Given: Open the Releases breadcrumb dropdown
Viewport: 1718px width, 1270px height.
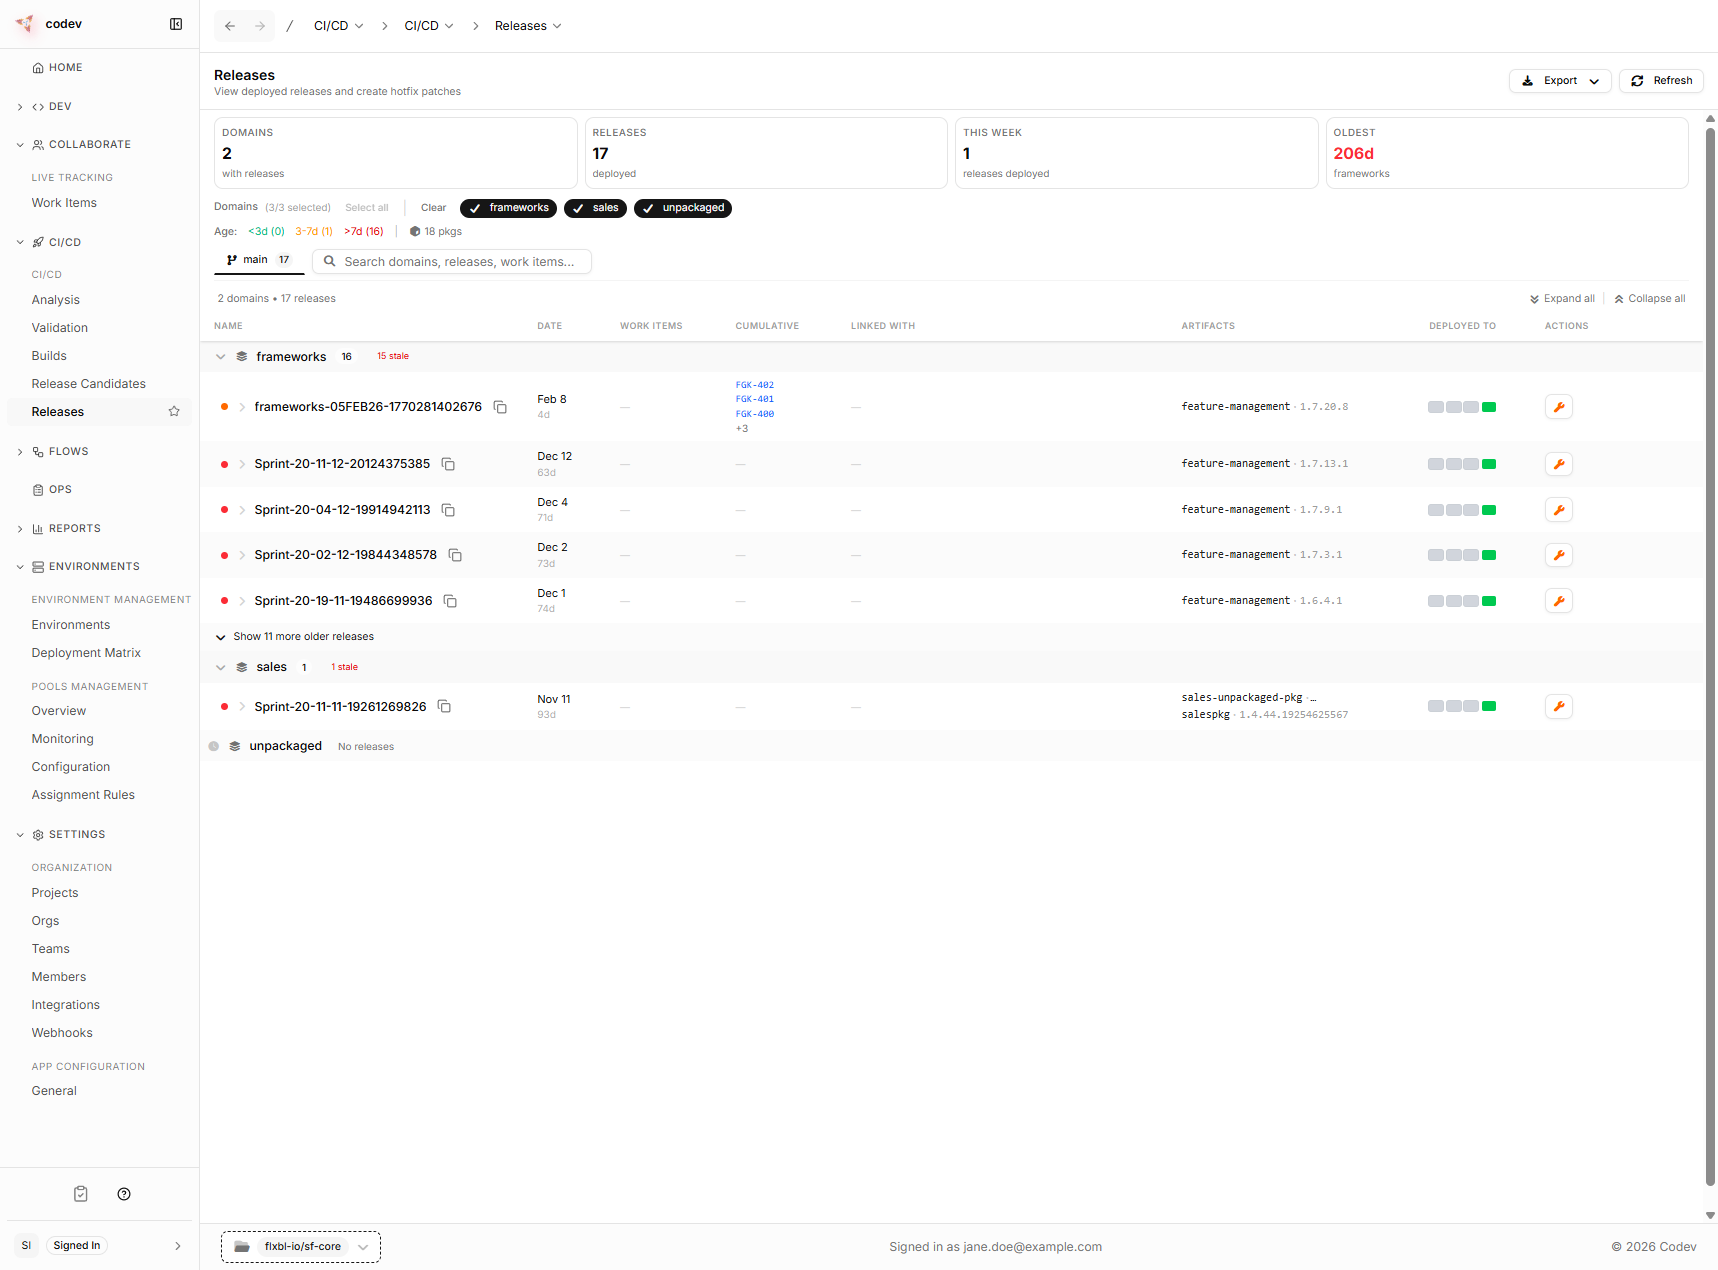Looking at the screenshot, I should coord(558,25).
